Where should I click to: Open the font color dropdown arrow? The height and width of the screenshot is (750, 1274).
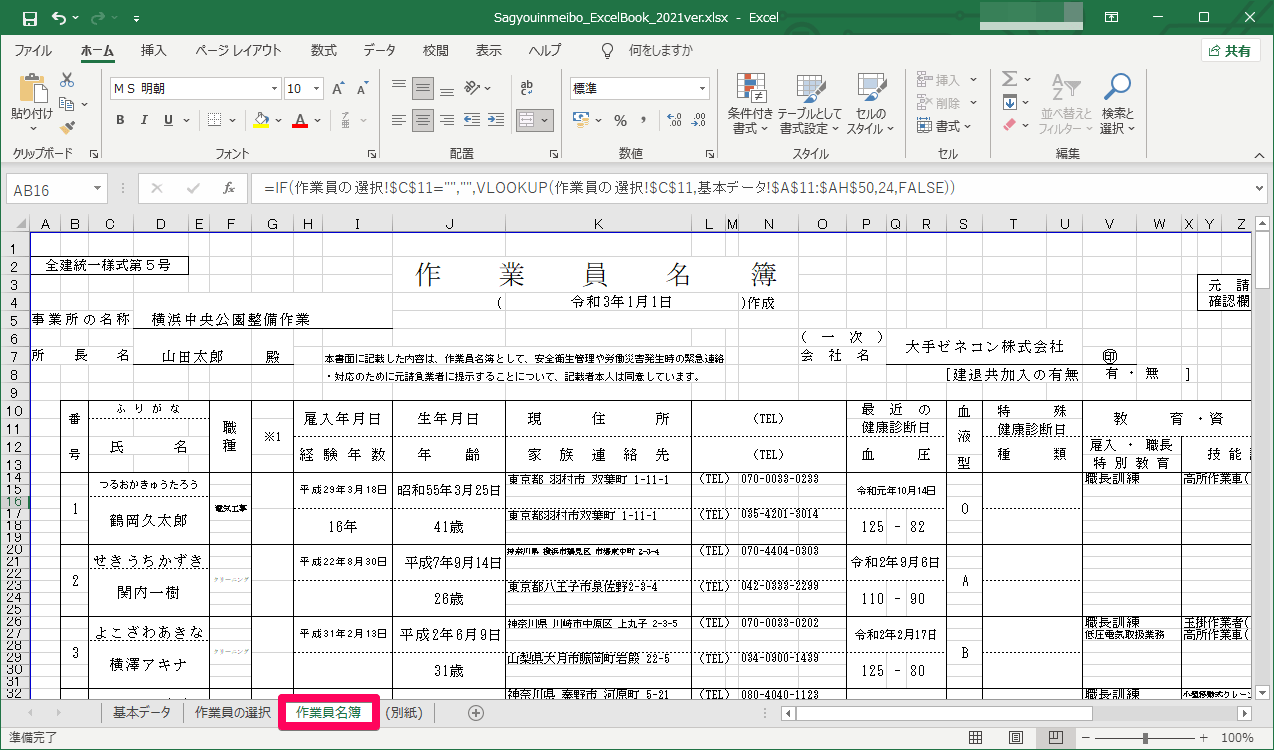pos(317,120)
